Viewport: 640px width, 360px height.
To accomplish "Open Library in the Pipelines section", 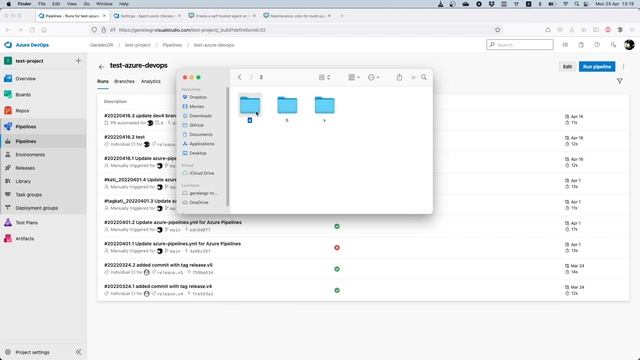I will point(23,181).
